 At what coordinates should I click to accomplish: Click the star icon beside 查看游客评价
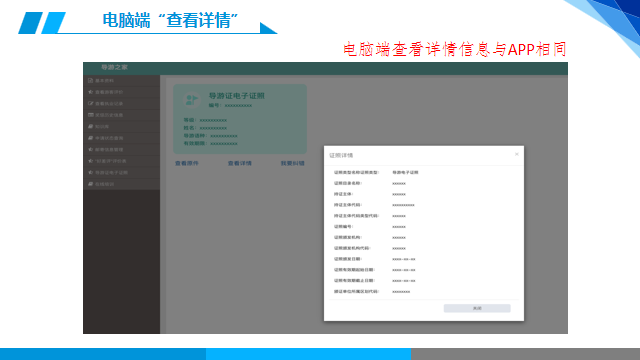91,92
